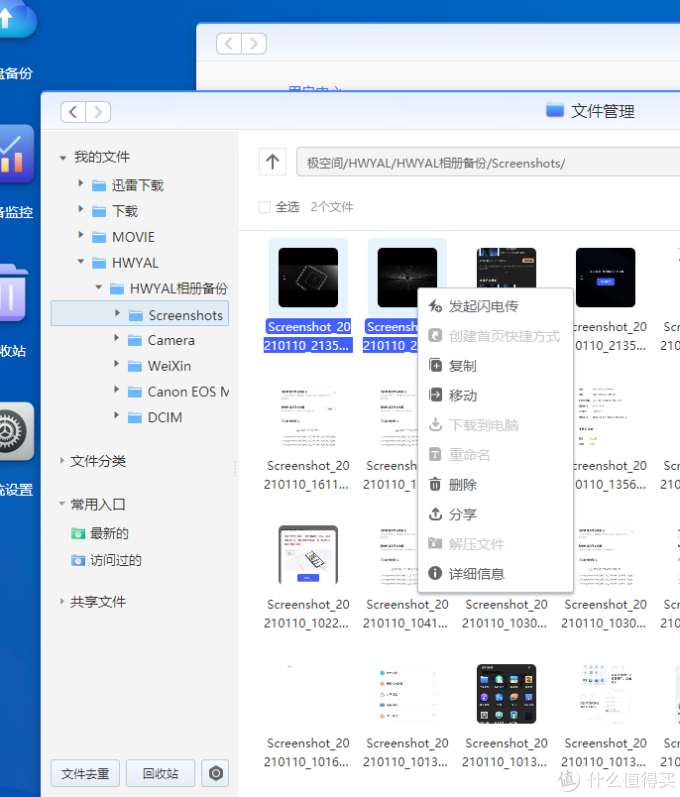Click the forward navigation arrow in file manager

point(98,112)
